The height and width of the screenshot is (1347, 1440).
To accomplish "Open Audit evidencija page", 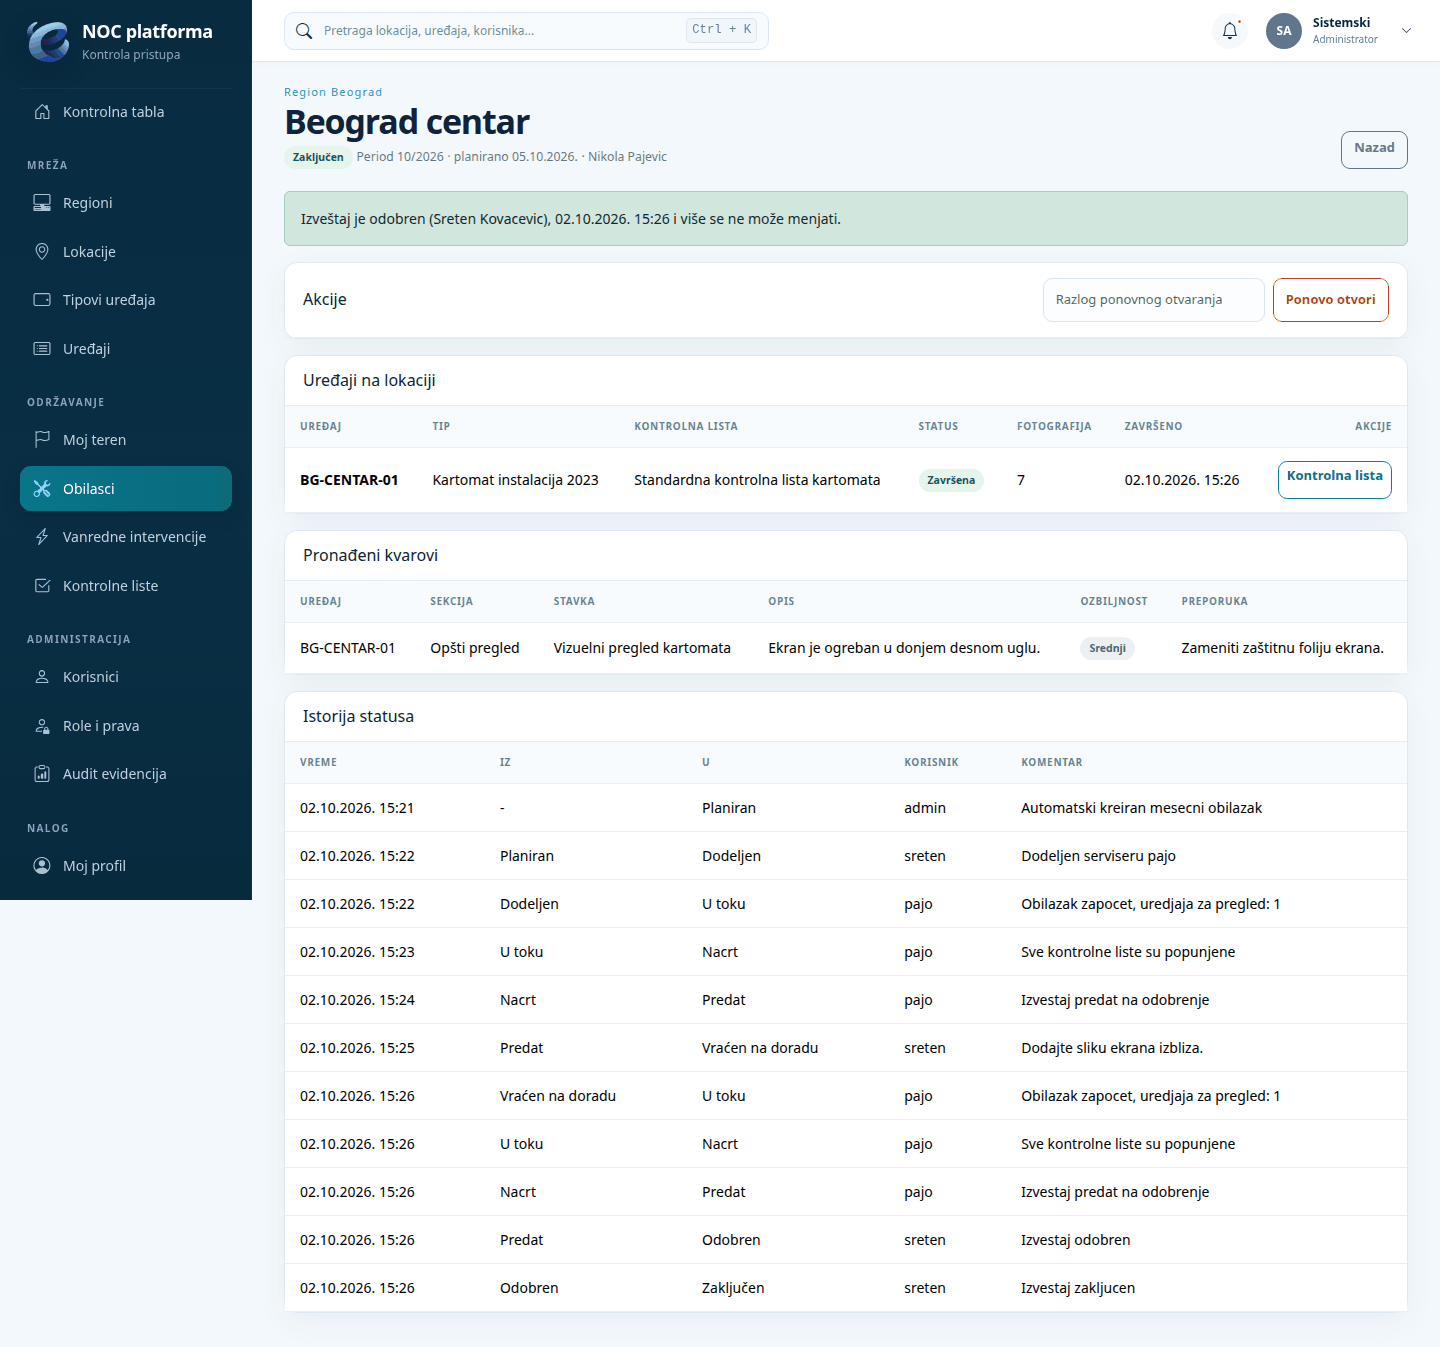I will click(126, 774).
